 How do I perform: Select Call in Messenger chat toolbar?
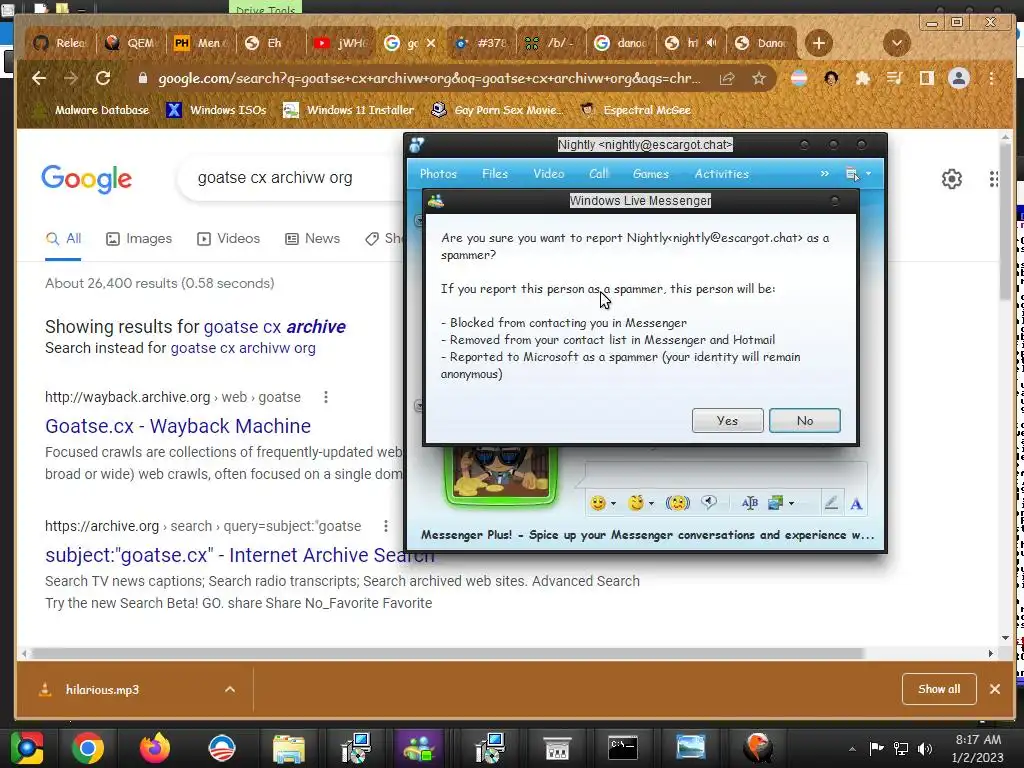[599, 174]
